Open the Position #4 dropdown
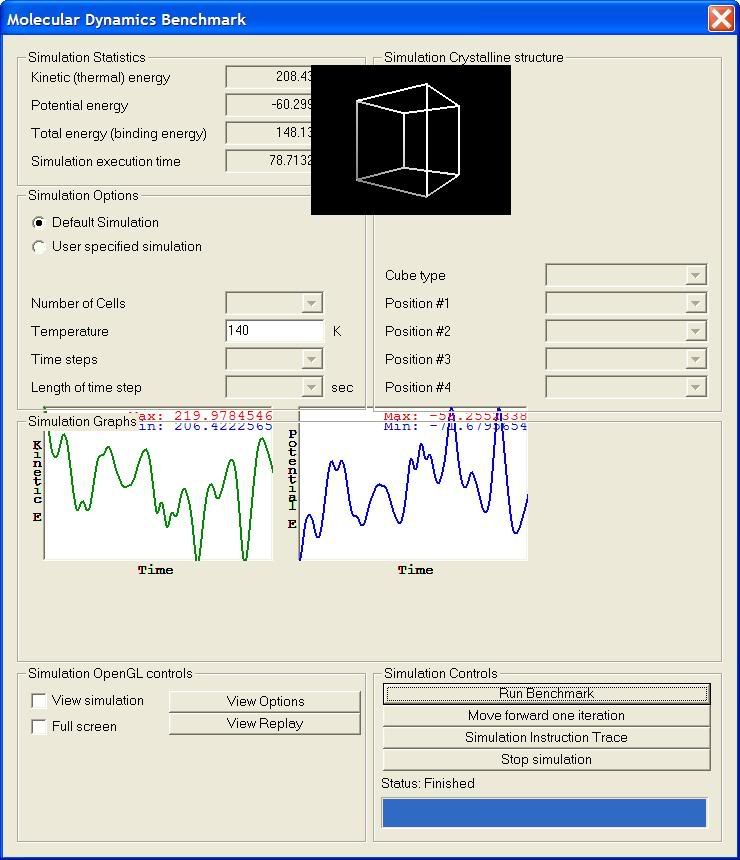Screen dimensions: 740x860 626,387
